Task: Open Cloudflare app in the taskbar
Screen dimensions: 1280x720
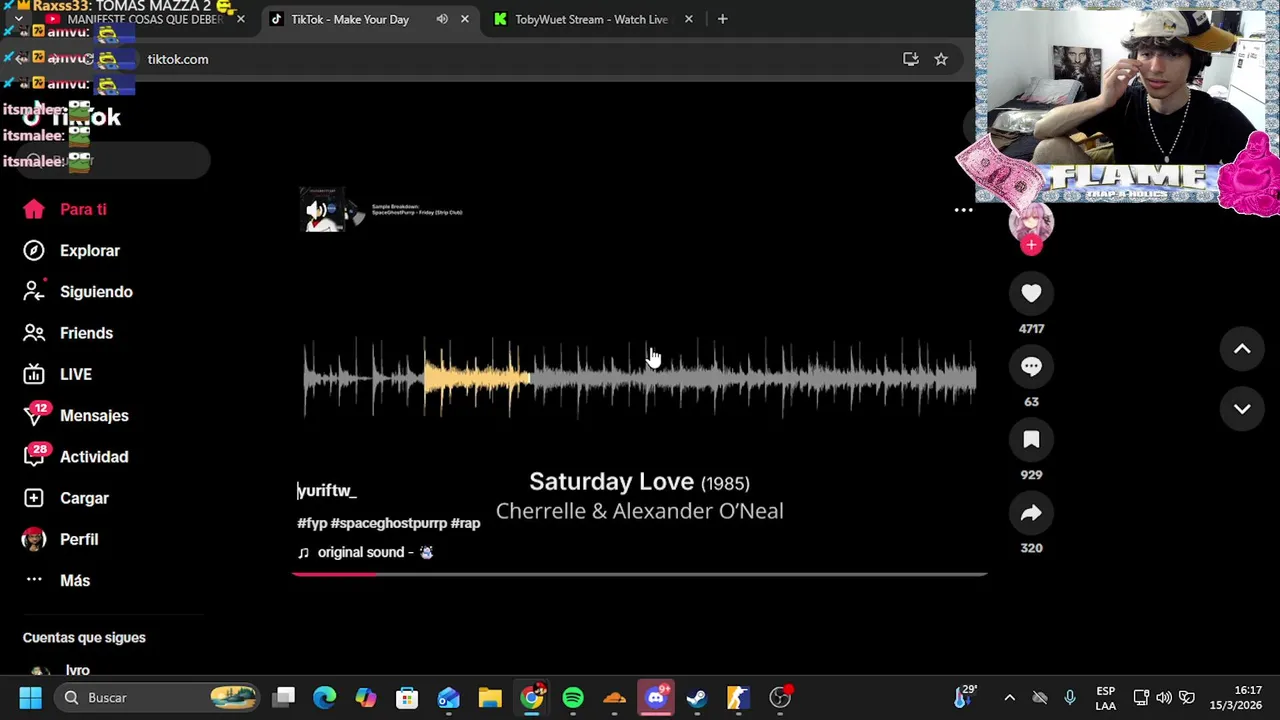Action: click(614, 698)
